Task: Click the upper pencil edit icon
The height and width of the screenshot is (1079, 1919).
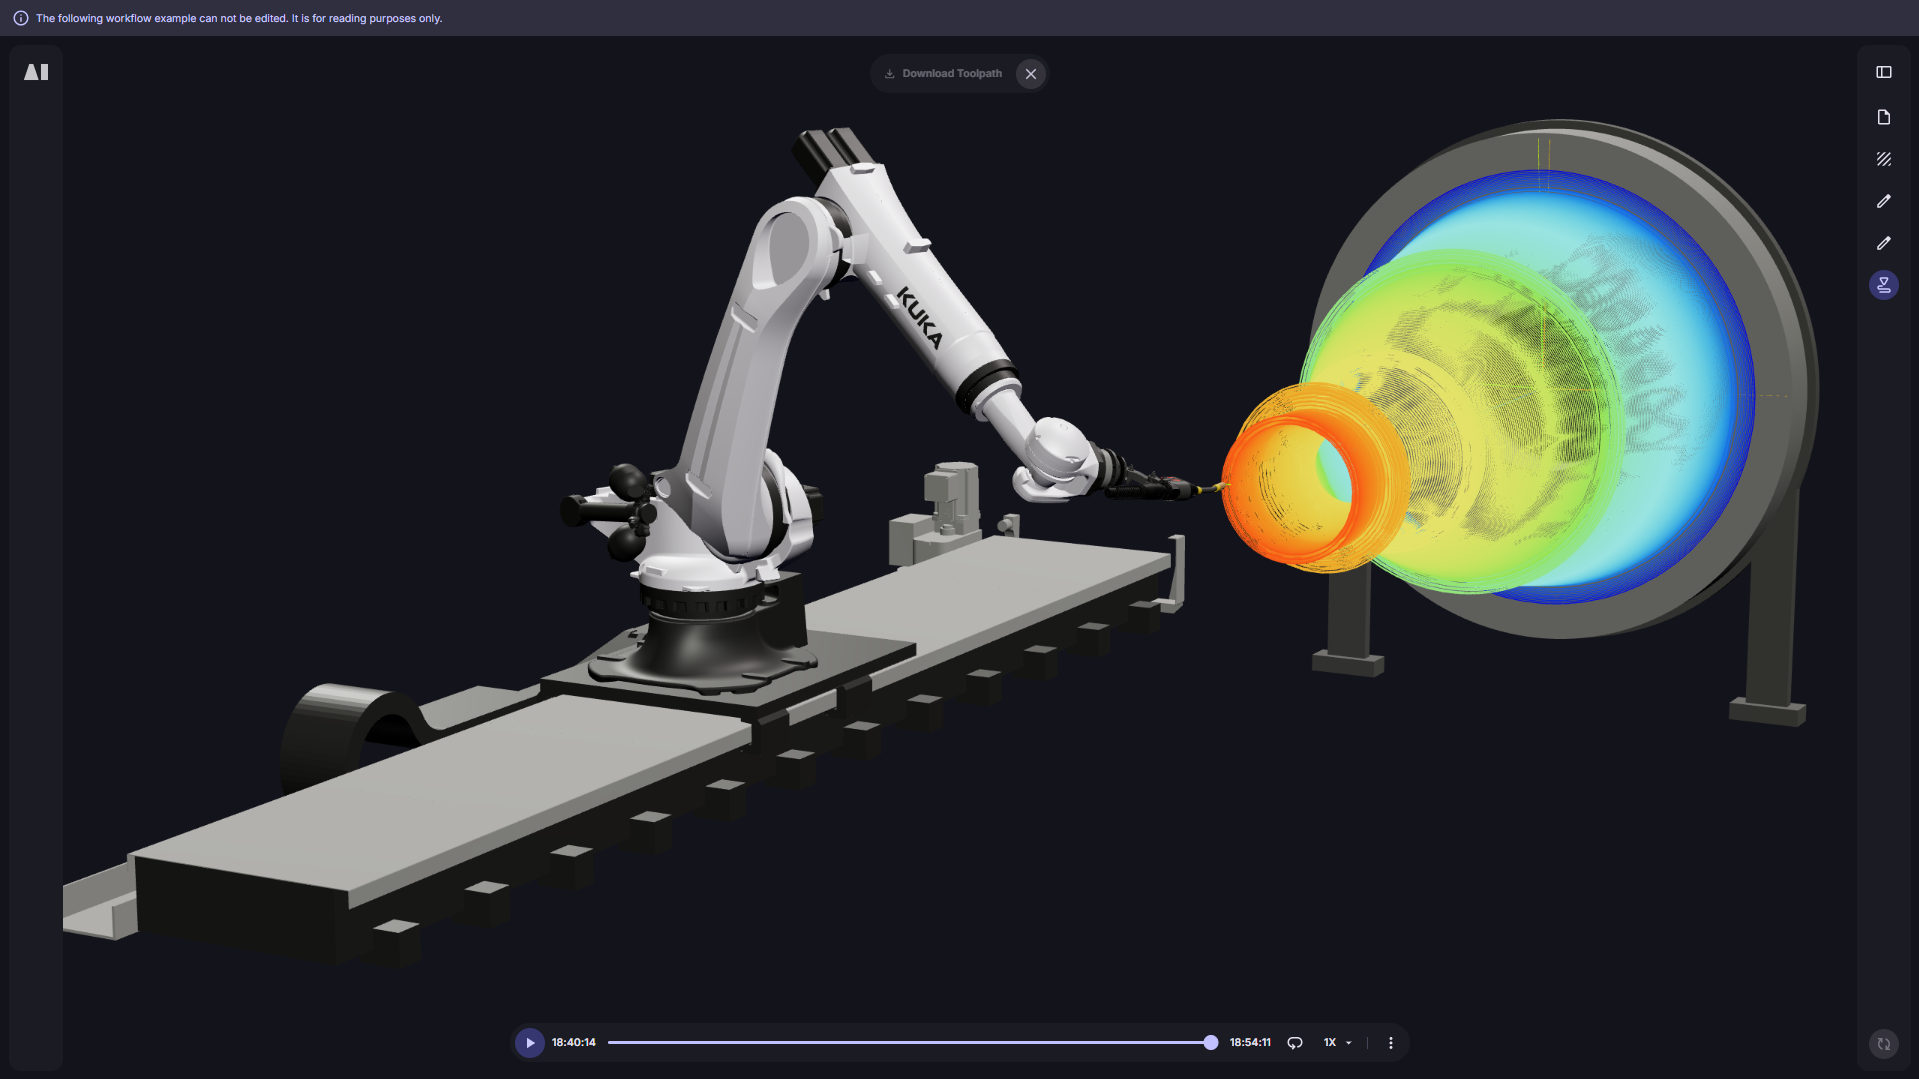Action: pos(1883,201)
